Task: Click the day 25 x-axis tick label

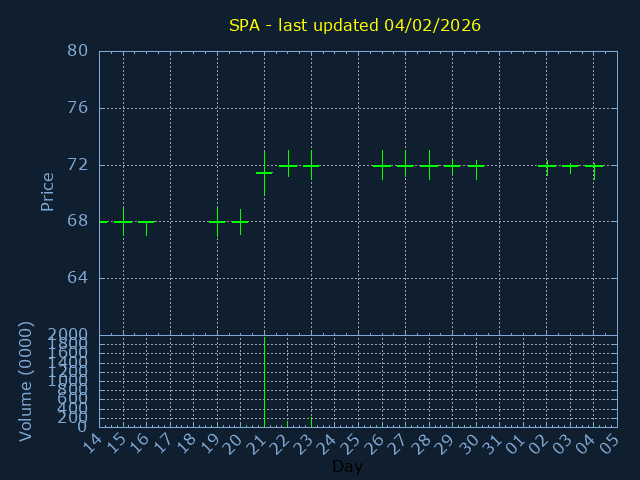Action: 352,443
